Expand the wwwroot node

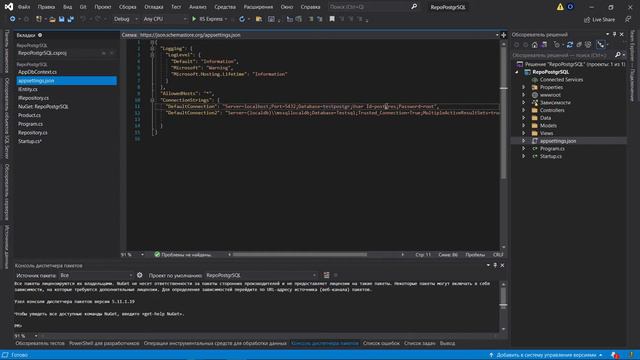(x=524, y=95)
